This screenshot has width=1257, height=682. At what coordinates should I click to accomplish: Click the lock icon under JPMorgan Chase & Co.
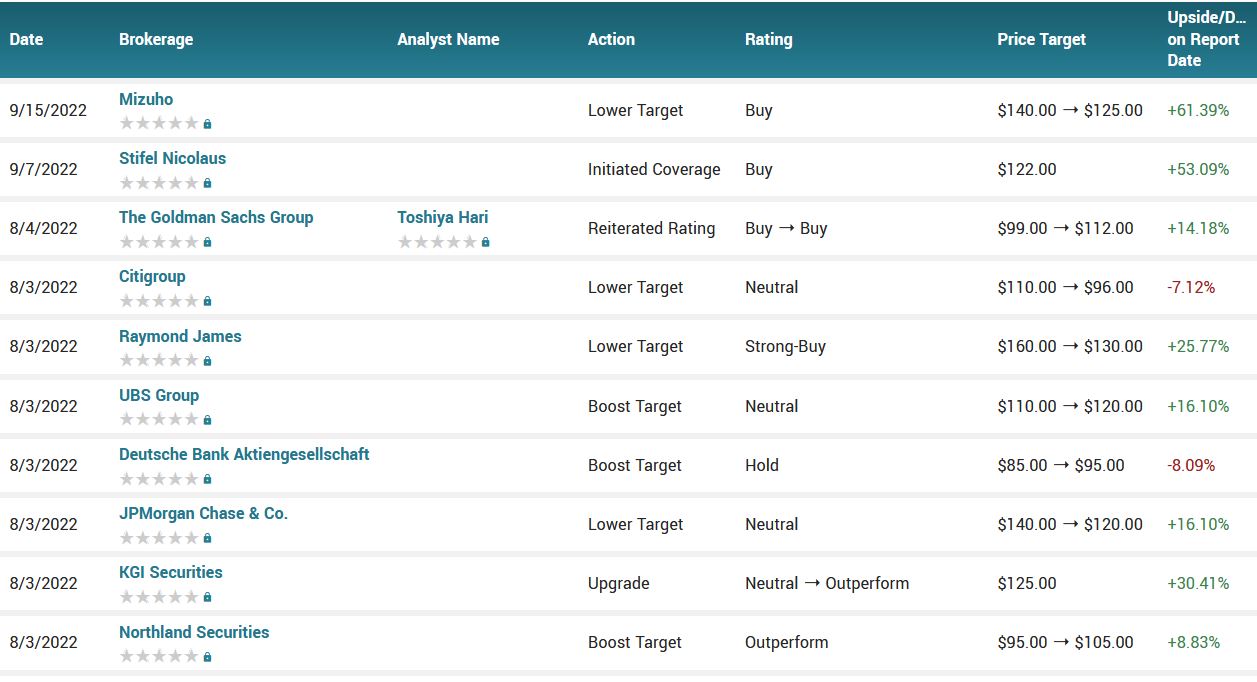[x=207, y=538]
